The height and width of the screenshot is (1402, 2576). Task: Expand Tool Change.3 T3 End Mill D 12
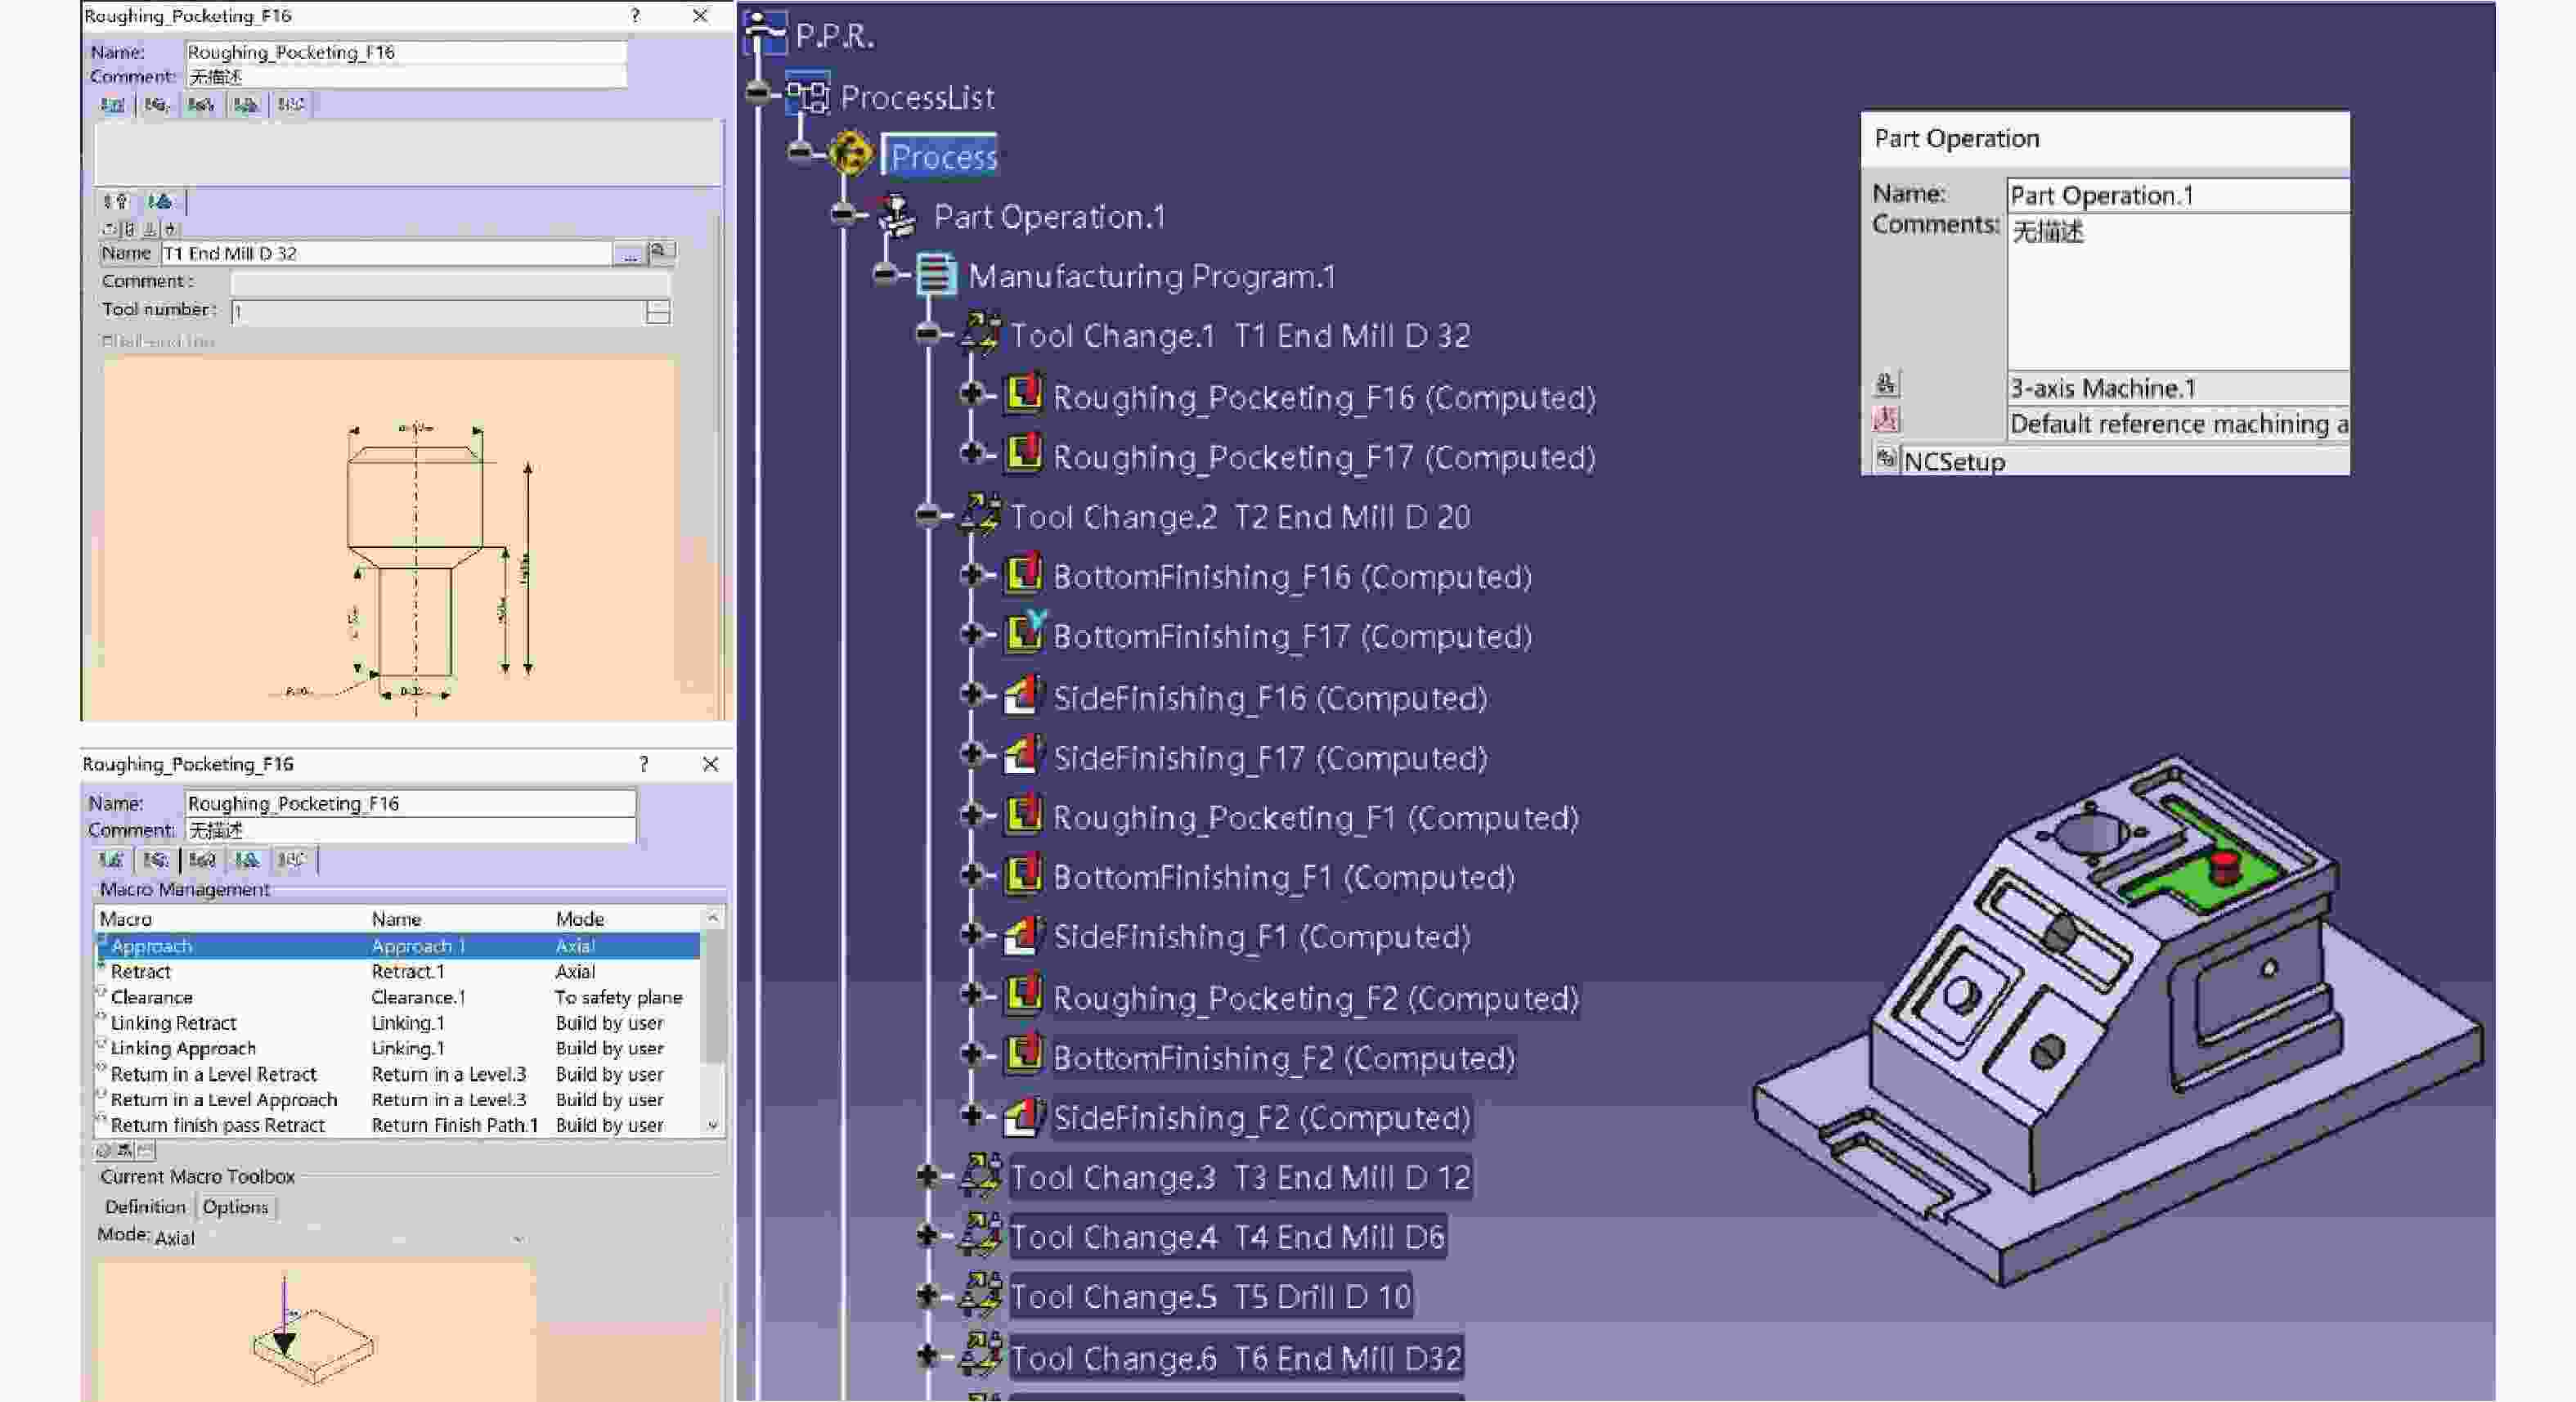(927, 1176)
